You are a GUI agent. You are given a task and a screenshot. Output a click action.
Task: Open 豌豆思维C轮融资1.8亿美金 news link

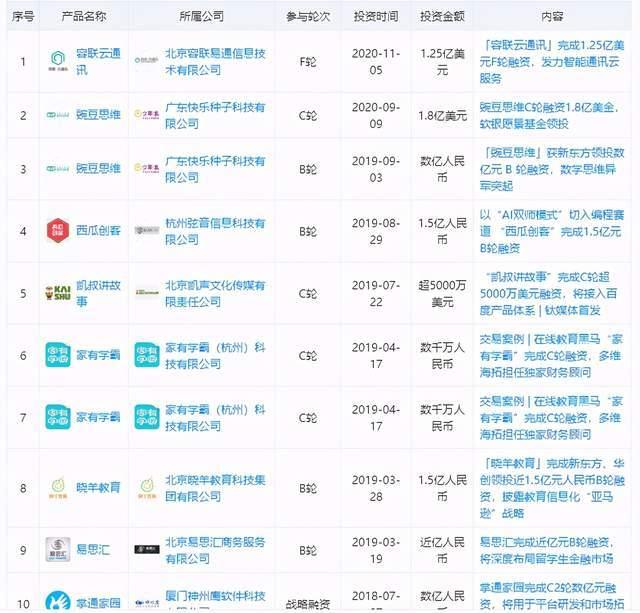pos(549,115)
